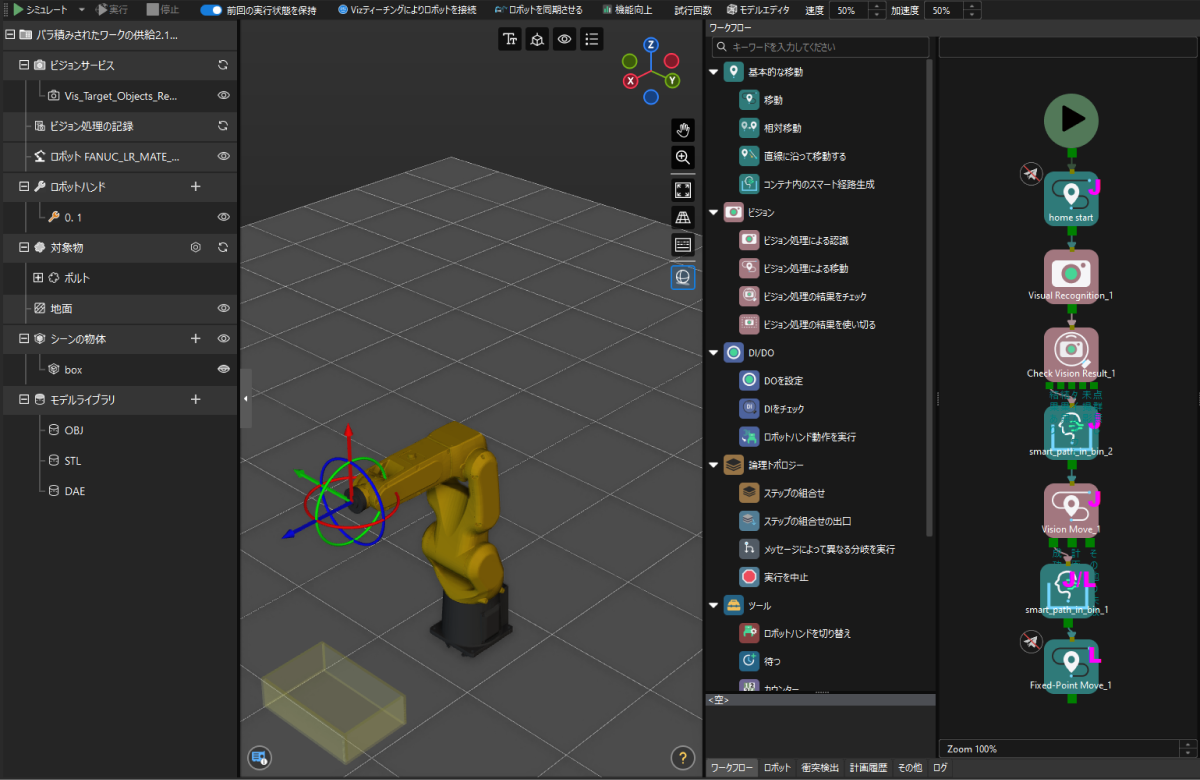Refresh the ビジョンサービス entry
Viewport: 1200px width, 780px height.
tap(224, 65)
